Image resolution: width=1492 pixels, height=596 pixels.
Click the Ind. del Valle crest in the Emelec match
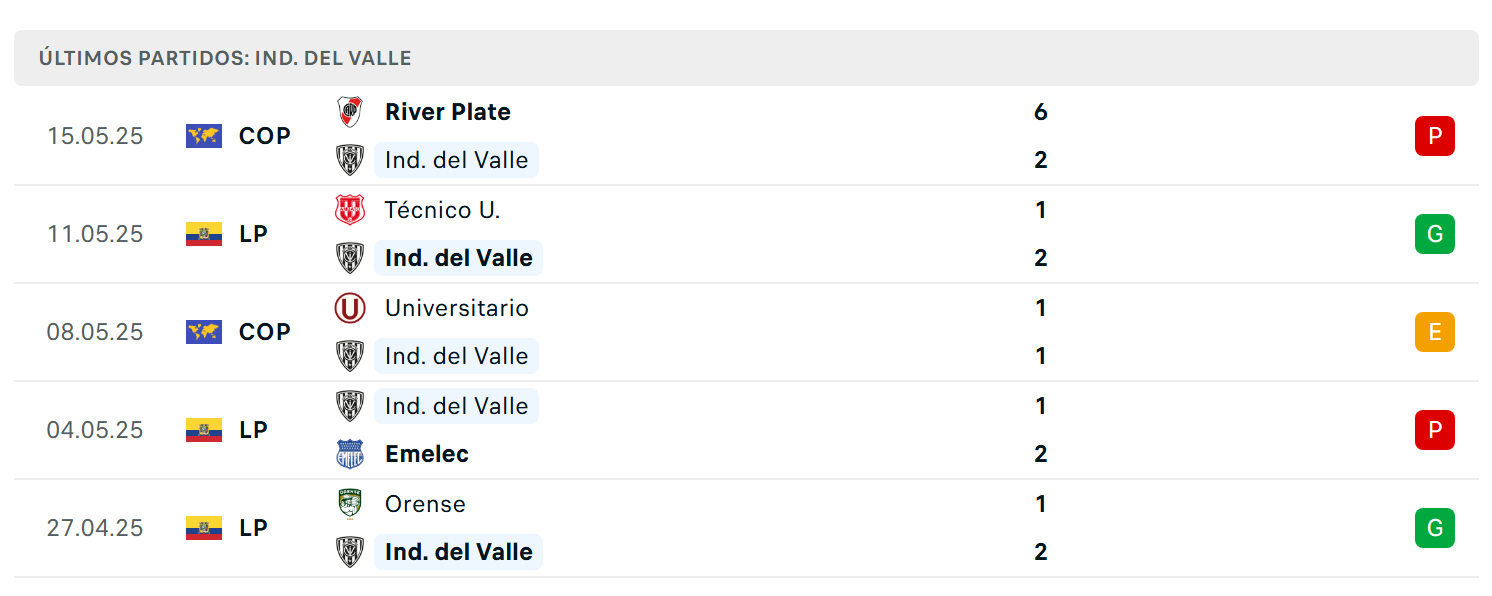tap(349, 406)
